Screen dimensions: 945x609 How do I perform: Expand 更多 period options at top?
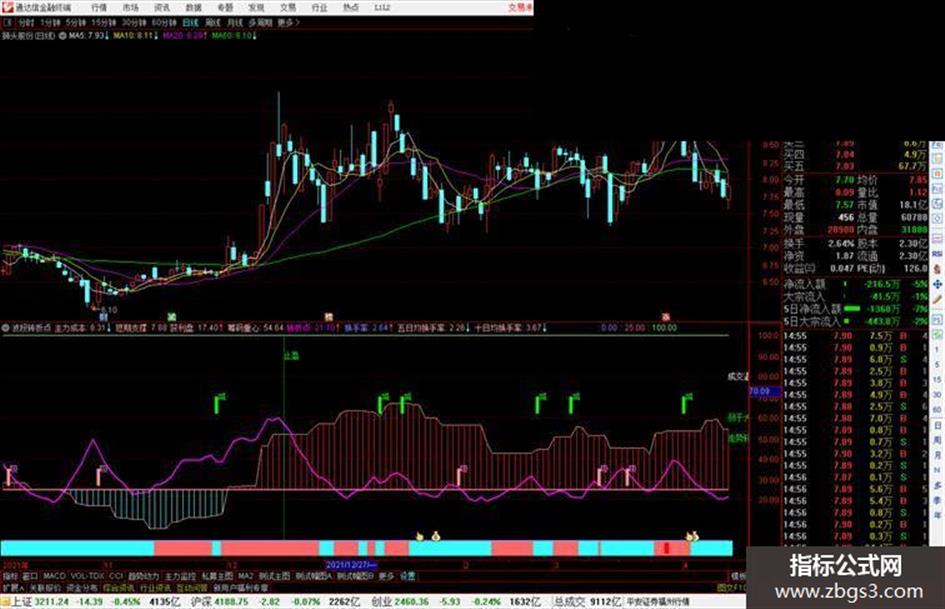point(288,23)
